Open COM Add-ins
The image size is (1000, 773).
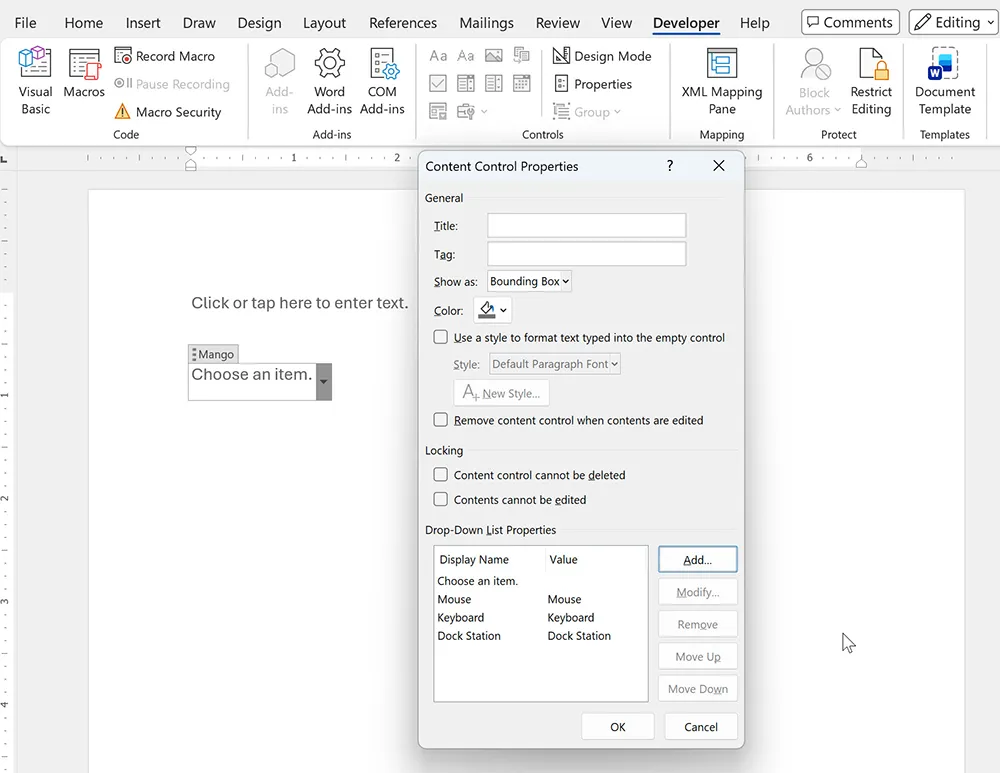pyautogui.click(x=382, y=80)
